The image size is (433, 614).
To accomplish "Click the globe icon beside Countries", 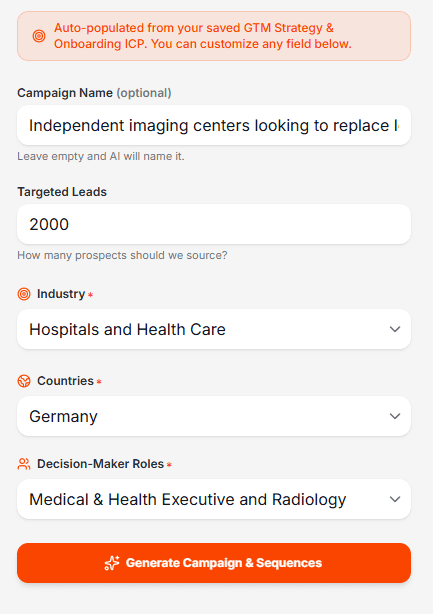I will click(x=24, y=381).
